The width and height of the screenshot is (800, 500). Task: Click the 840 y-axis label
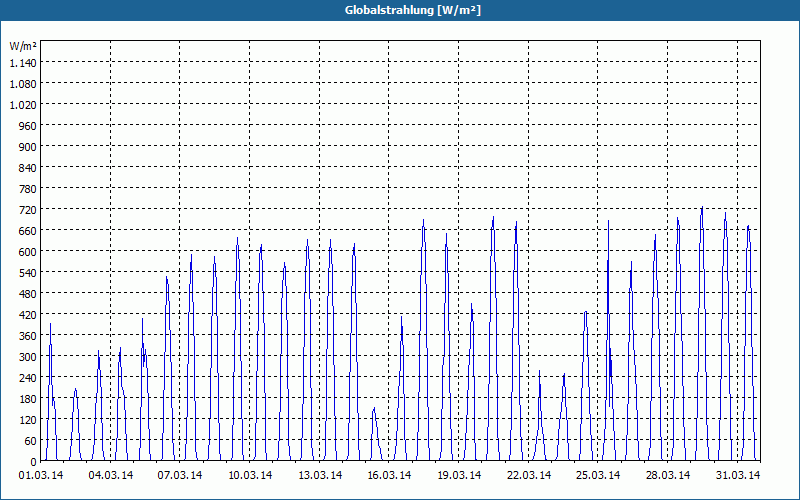28,168
